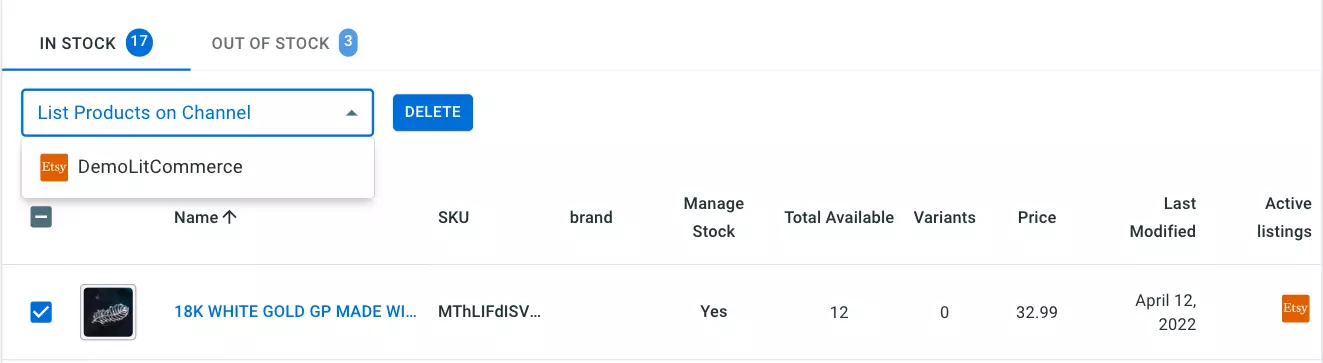Click the product thumbnail image
Image resolution: width=1323 pixels, height=363 pixels.
point(108,313)
